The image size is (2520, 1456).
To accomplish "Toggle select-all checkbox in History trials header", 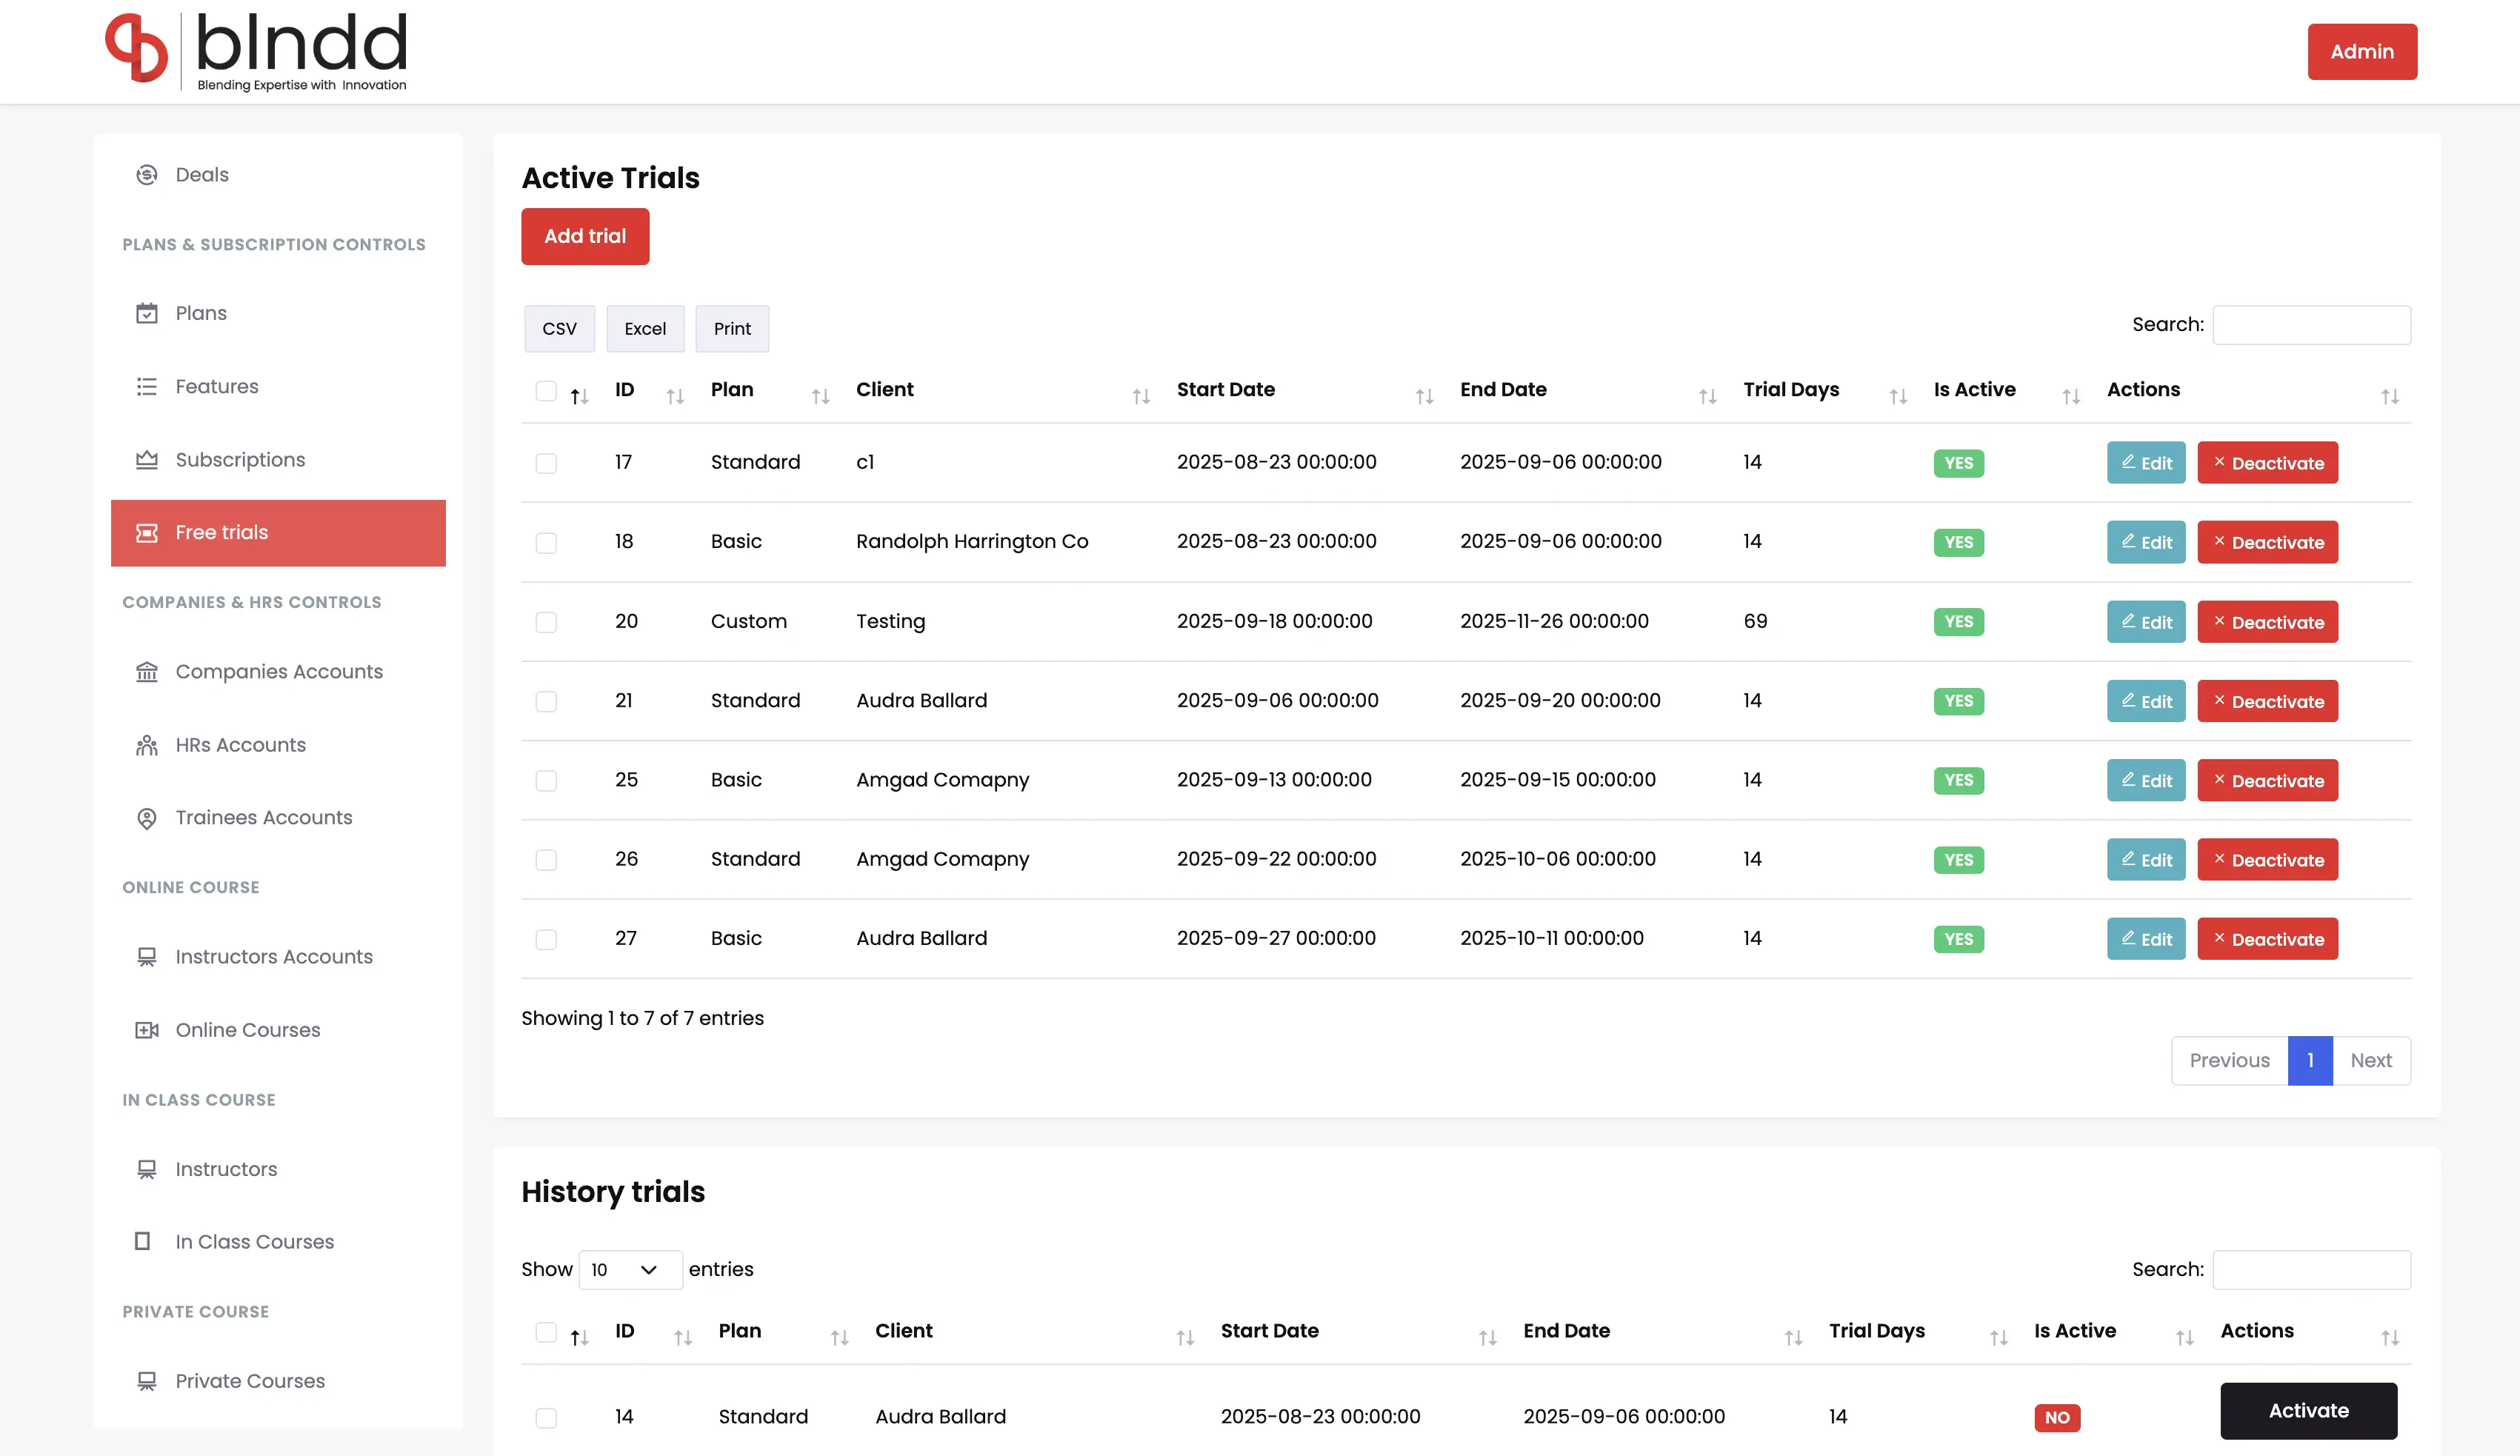I will (x=546, y=1332).
